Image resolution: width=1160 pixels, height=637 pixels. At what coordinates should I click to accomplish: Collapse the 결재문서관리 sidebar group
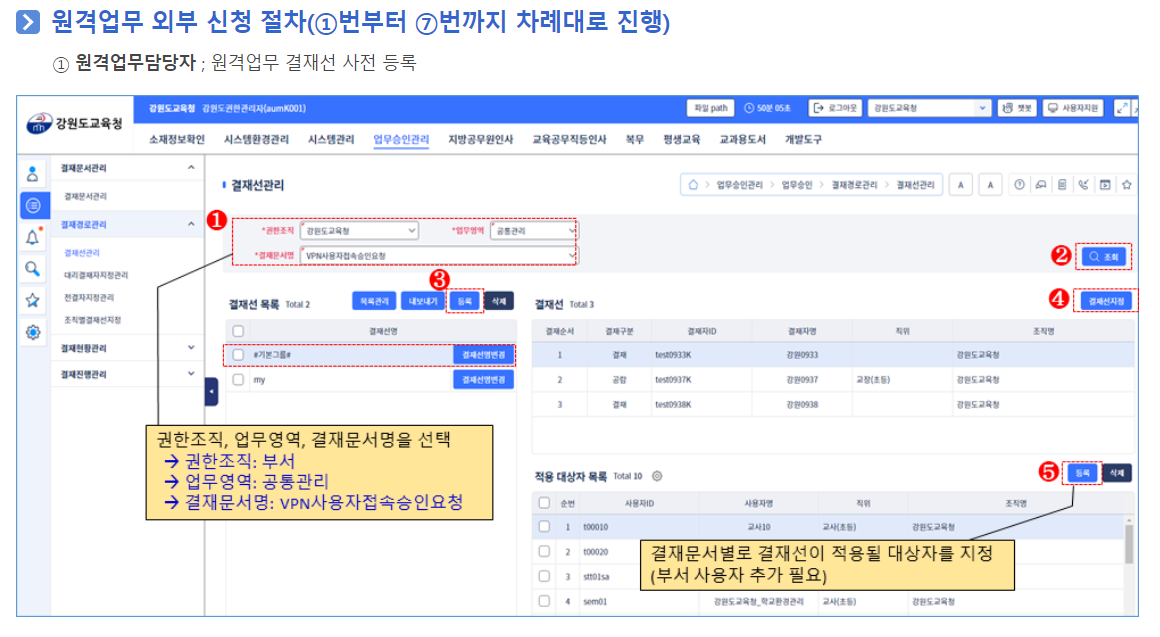point(191,168)
